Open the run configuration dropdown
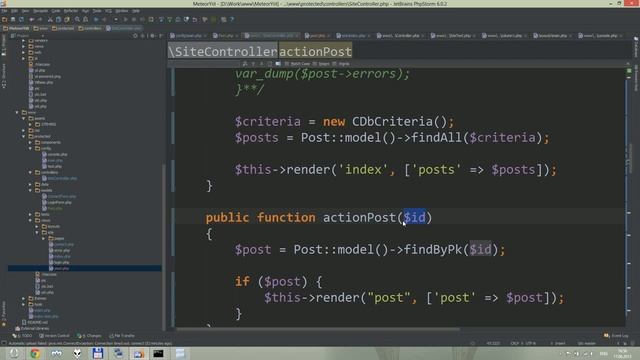 (x=116, y=19)
